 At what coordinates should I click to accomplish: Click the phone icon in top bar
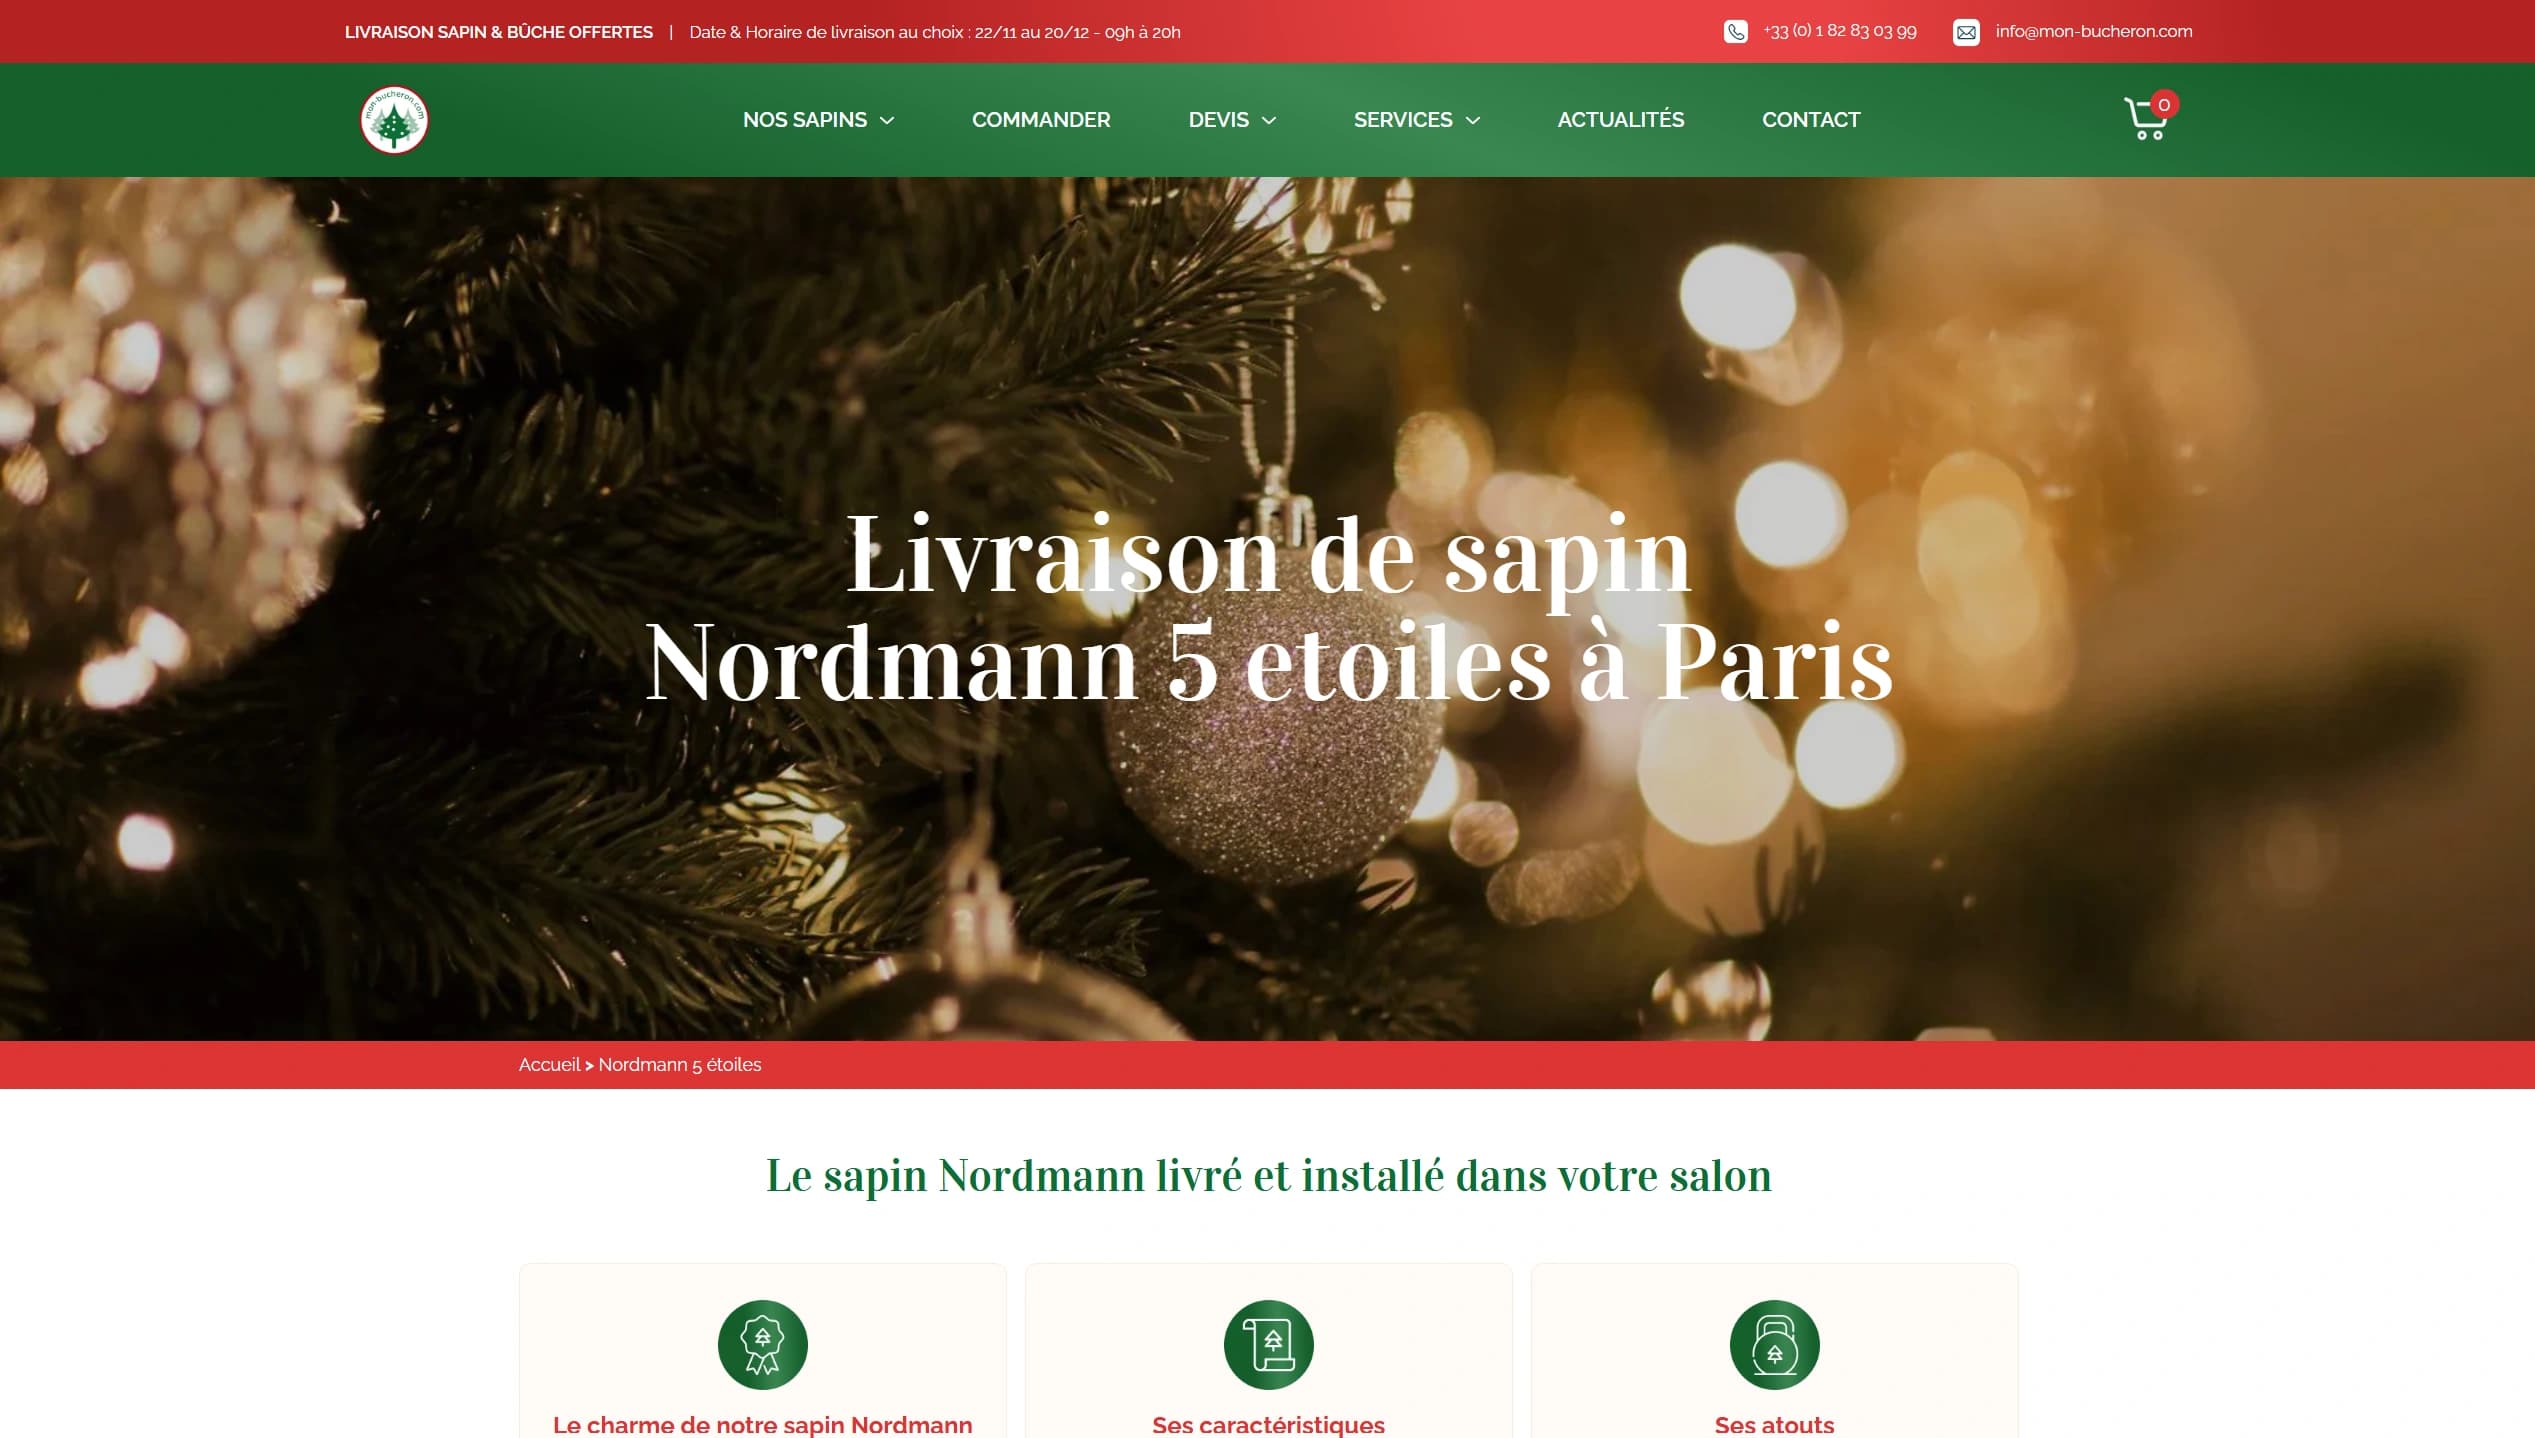1736,32
